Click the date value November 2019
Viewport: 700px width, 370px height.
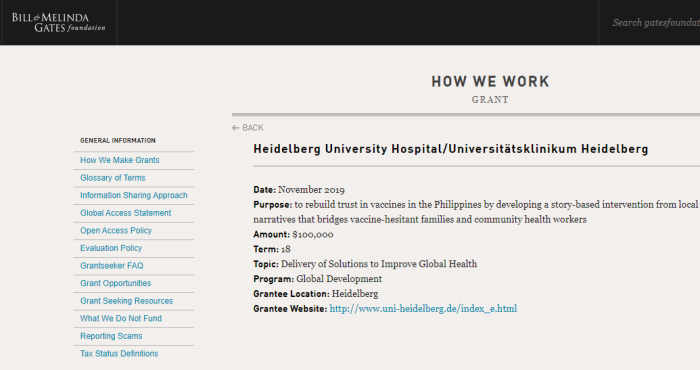pyautogui.click(x=311, y=190)
